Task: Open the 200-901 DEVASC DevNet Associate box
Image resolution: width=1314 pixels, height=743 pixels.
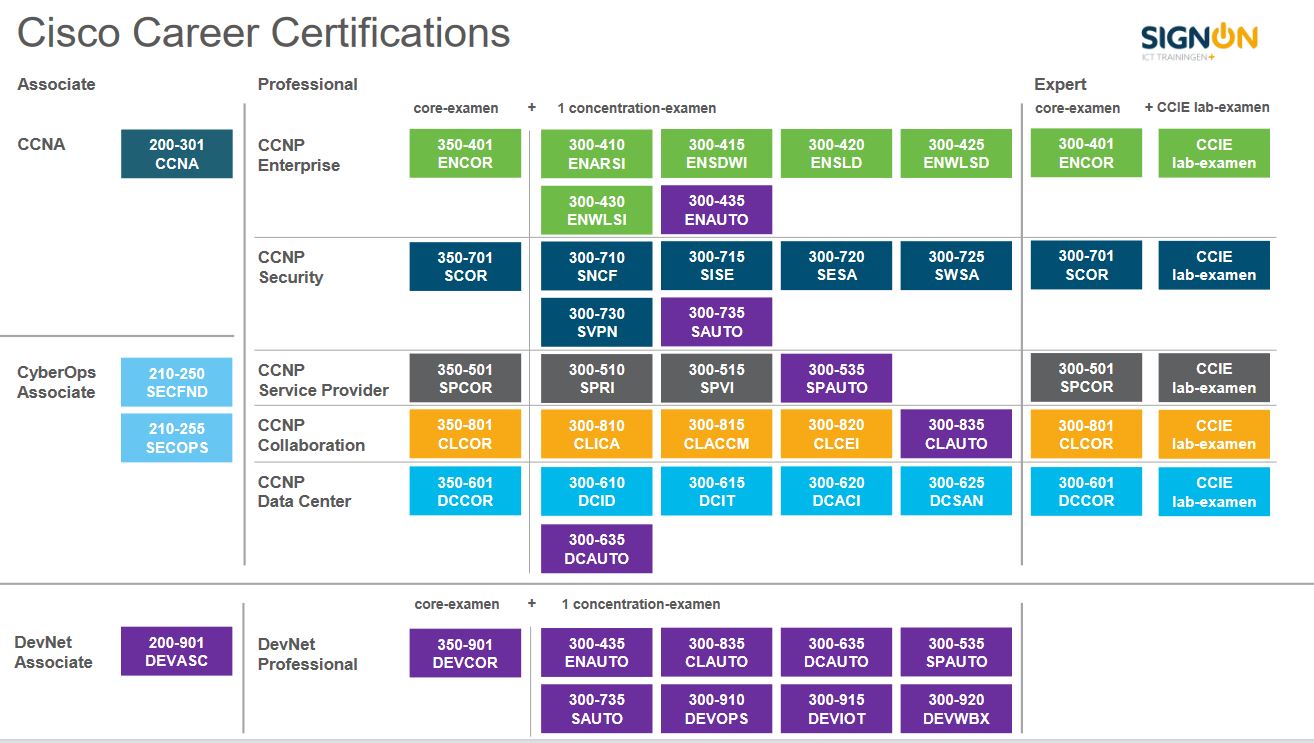Action: click(x=176, y=652)
